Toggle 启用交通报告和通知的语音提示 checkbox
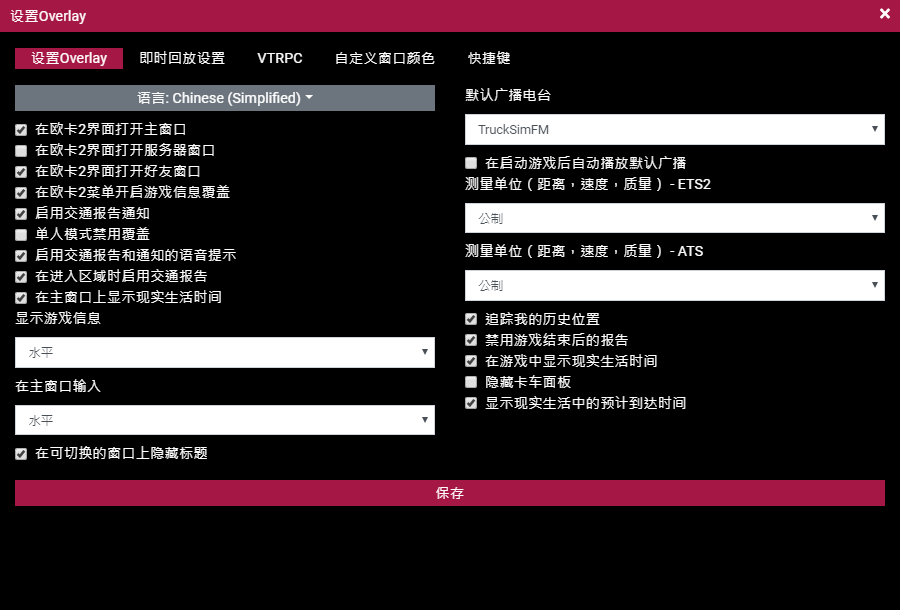 [x=21, y=256]
